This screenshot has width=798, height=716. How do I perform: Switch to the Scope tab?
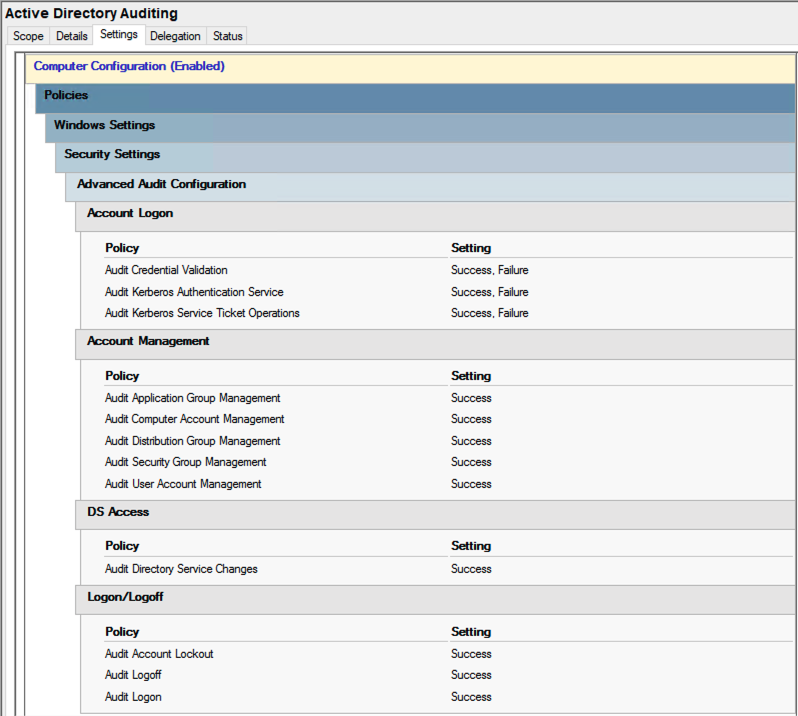(x=28, y=36)
